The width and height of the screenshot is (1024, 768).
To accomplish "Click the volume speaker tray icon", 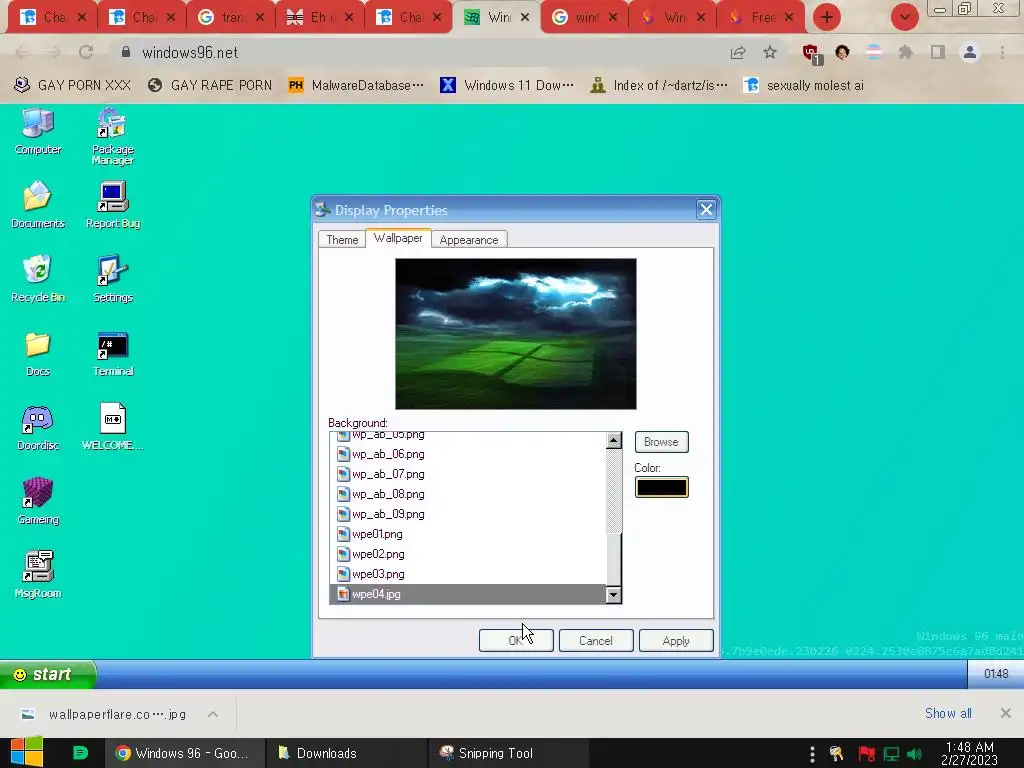I will pyautogui.click(x=914, y=754).
